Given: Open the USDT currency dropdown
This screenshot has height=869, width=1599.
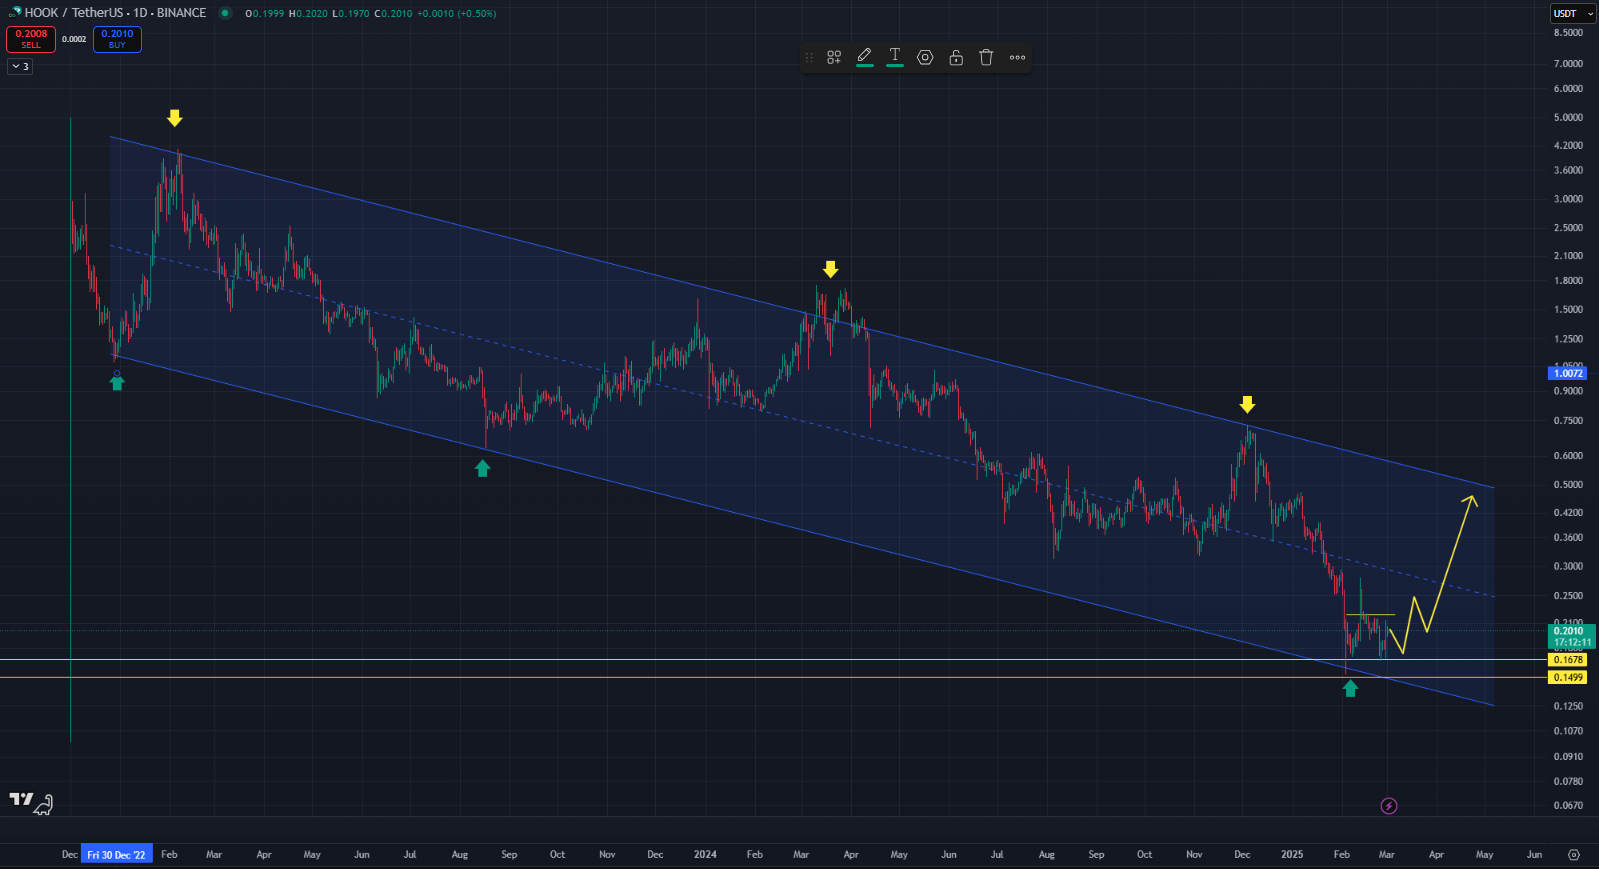Looking at the screenshot, I should [1573, 13].
